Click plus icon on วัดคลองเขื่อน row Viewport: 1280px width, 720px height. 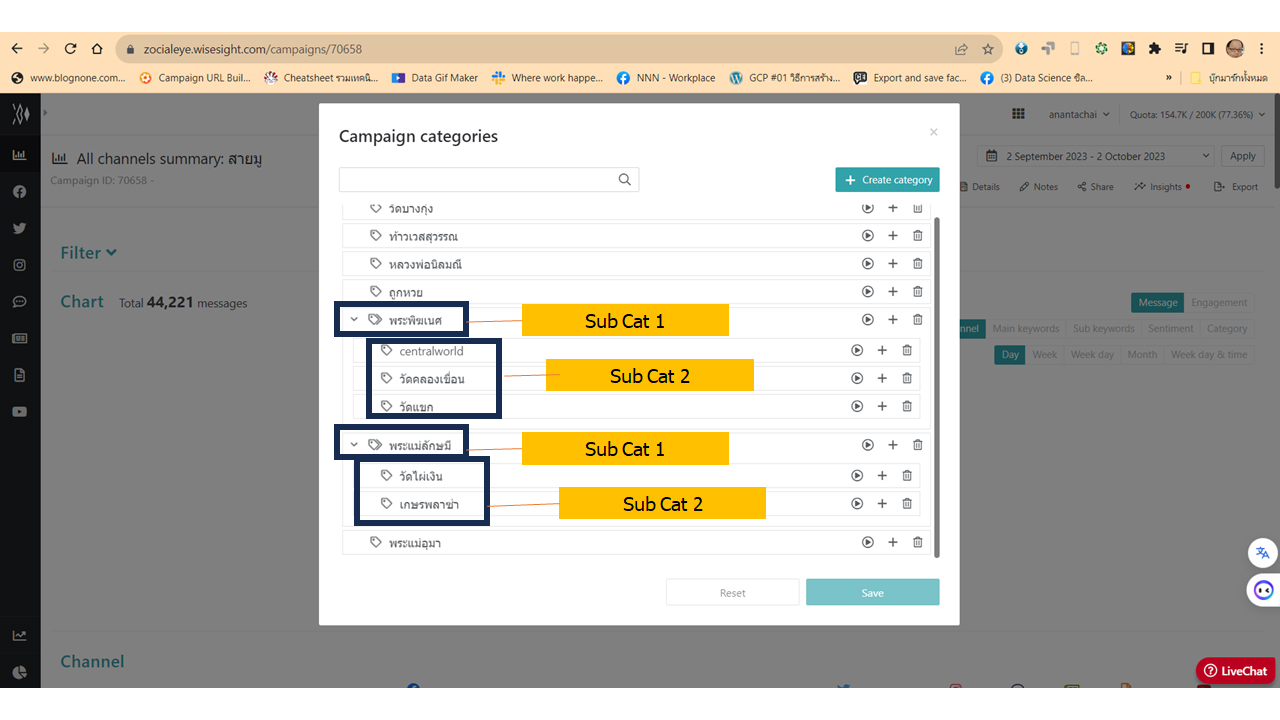(882, 379)
